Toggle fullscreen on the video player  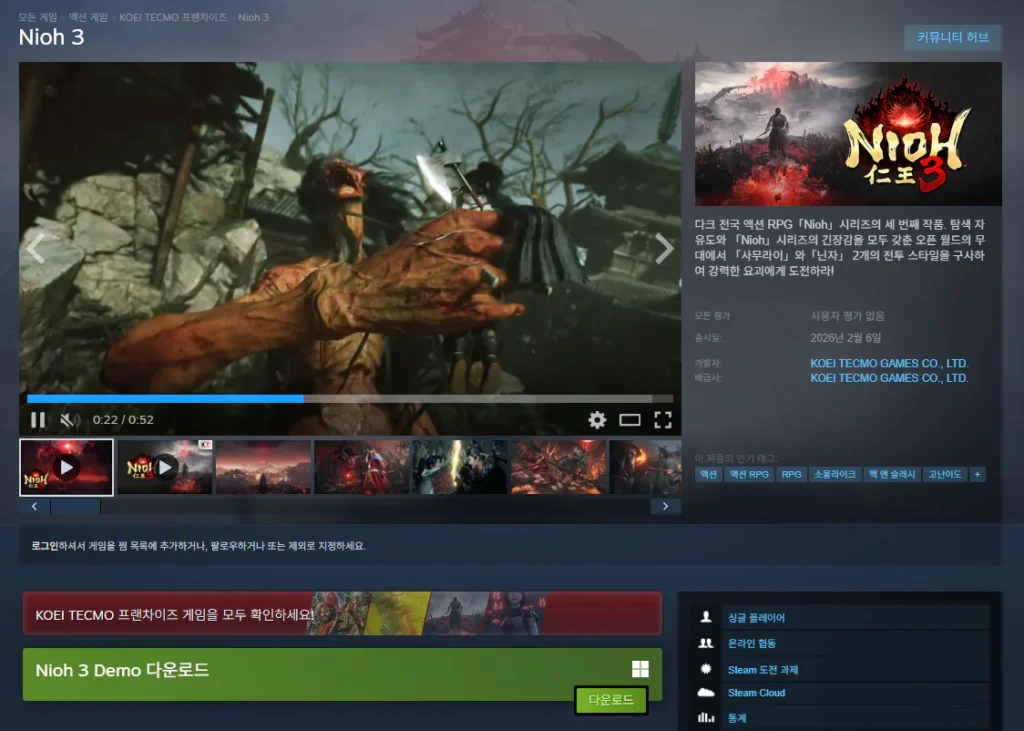click(663, 420)
